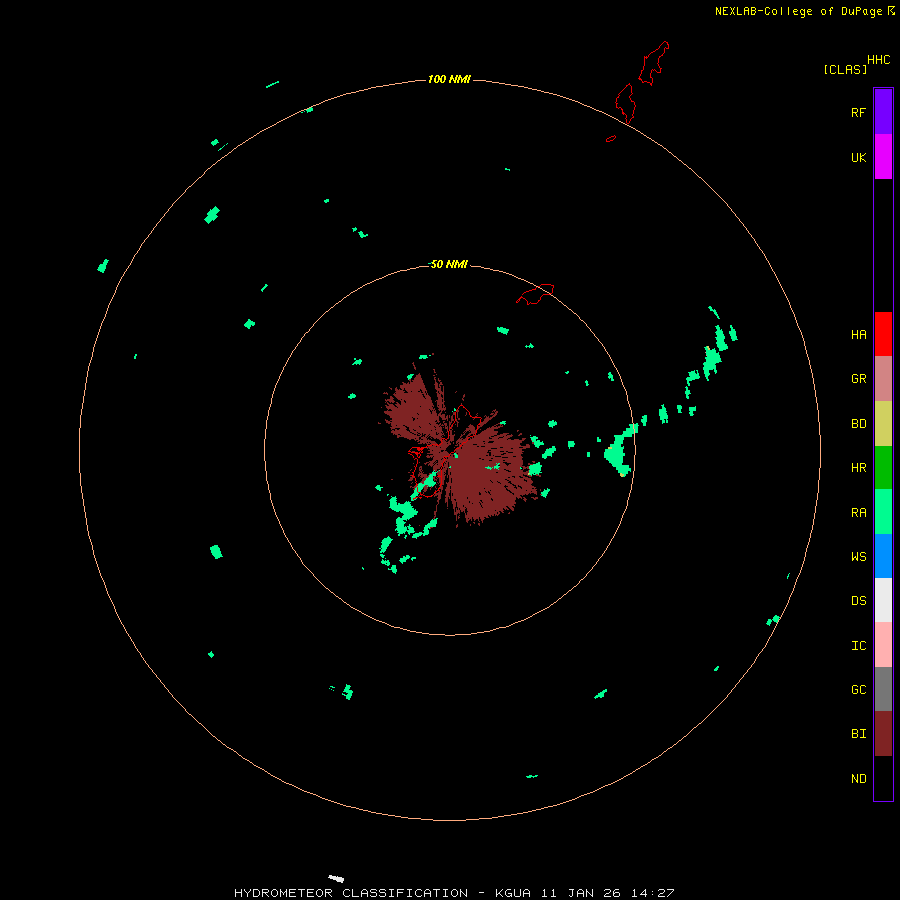Click the BI legend label

pyautogui.click(x=858, y=734)
